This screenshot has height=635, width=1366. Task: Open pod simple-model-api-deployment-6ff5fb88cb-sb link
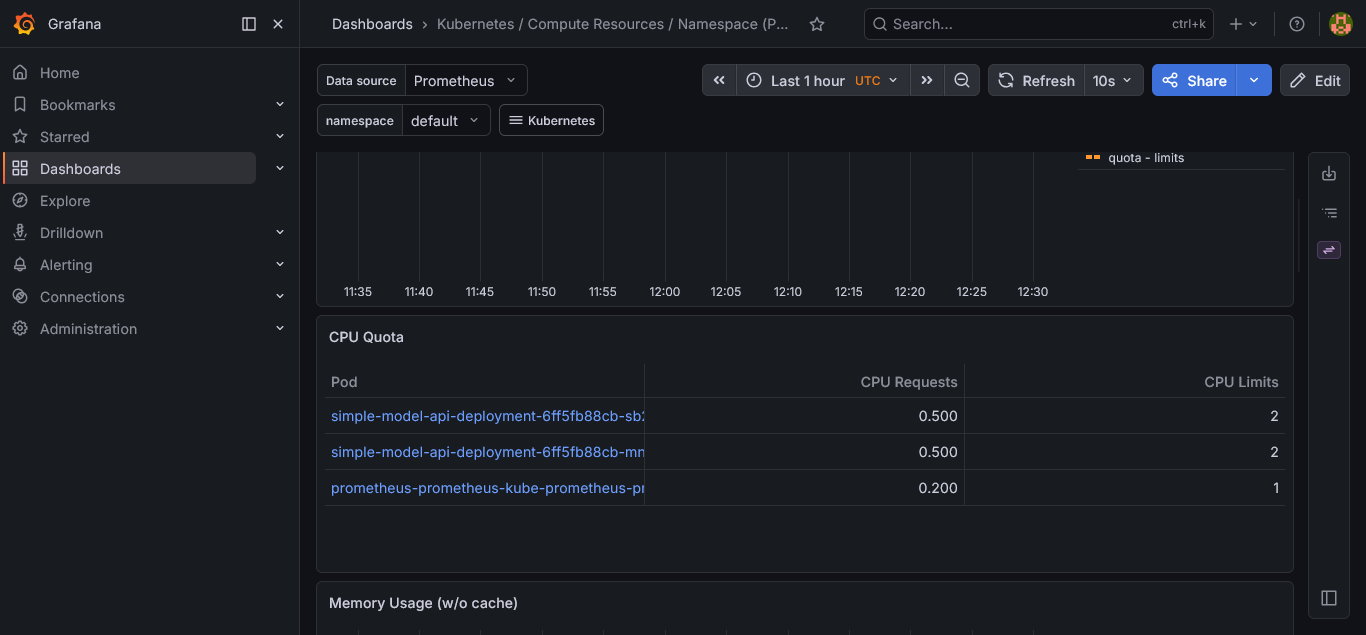[x=487, y=416]
